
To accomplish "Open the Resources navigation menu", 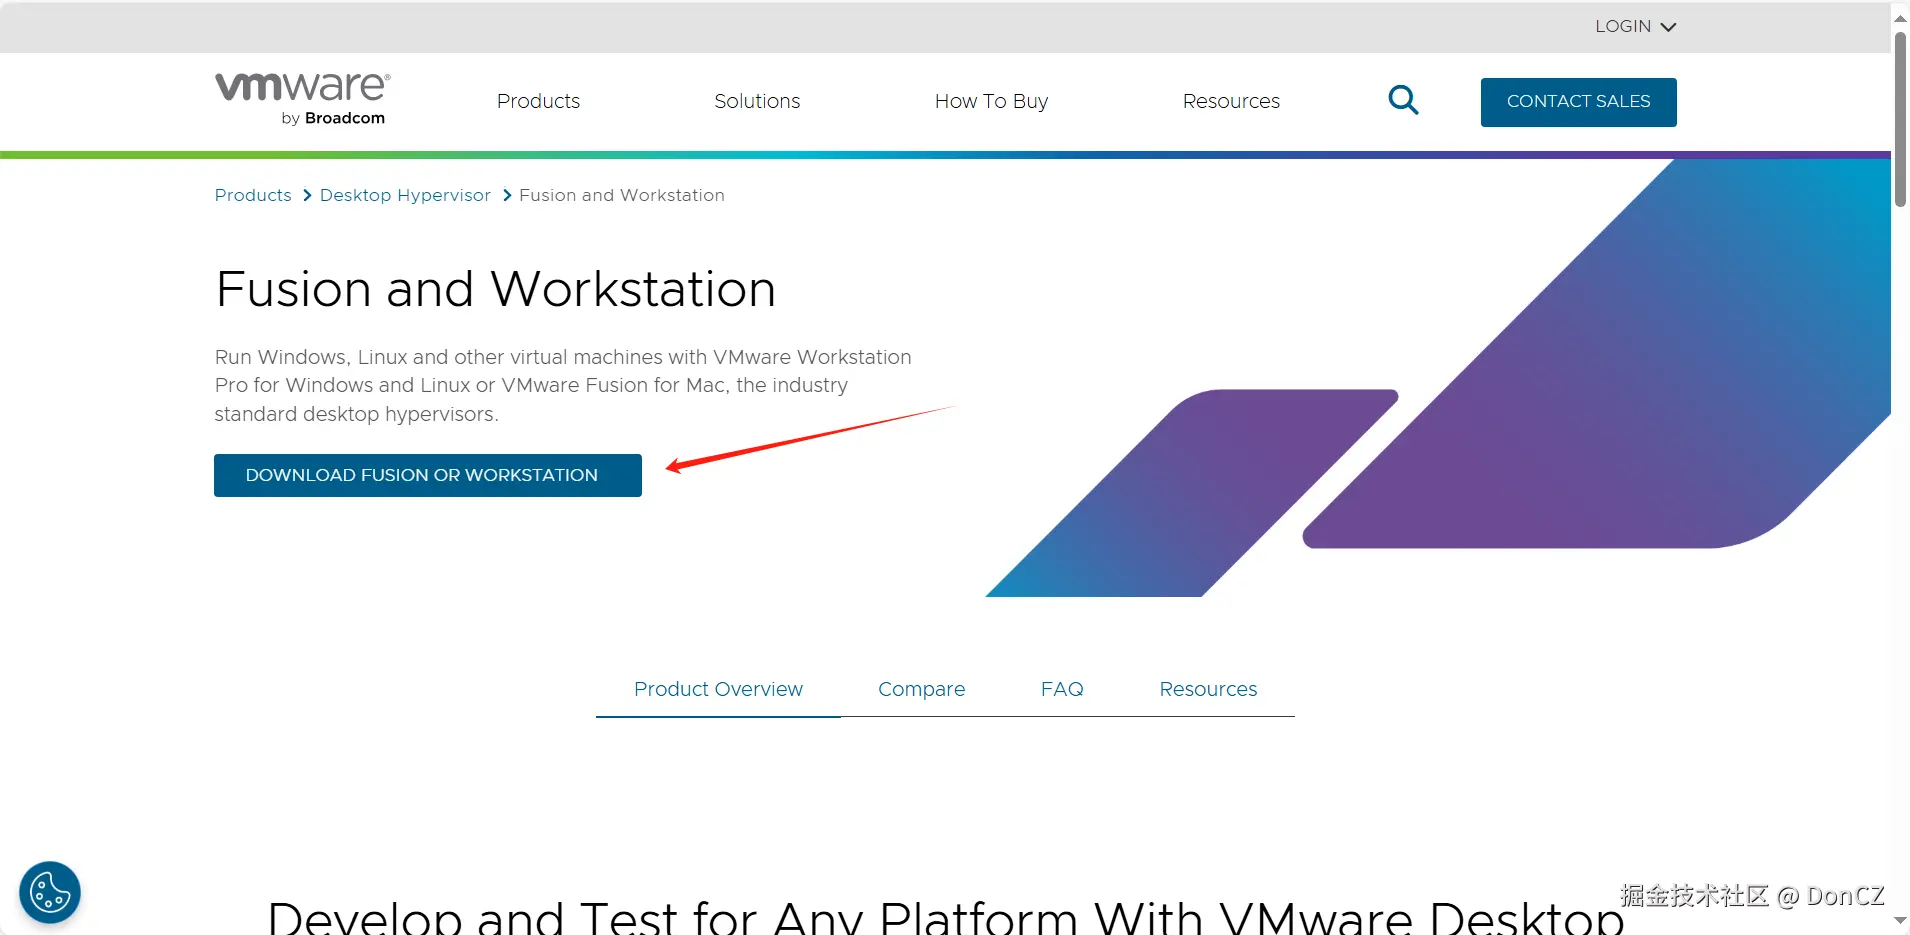I will coord(1231,101).
